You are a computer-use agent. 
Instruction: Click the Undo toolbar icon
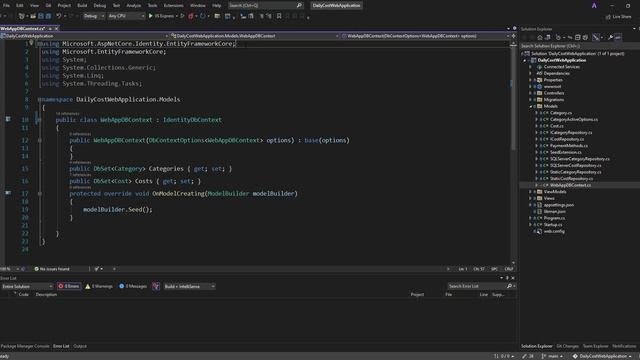(59, 16)
